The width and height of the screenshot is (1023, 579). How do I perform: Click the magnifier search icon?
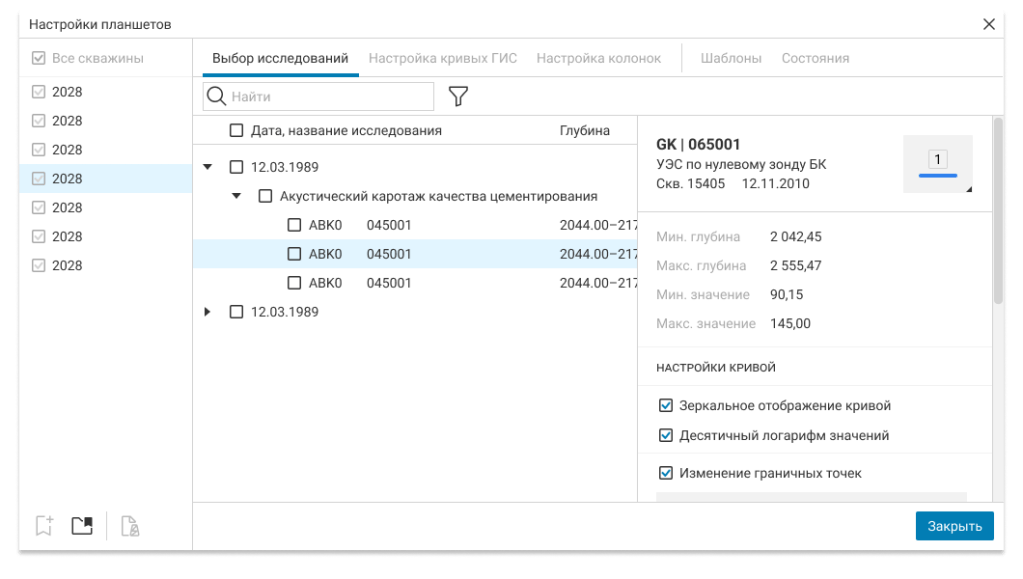217,96
